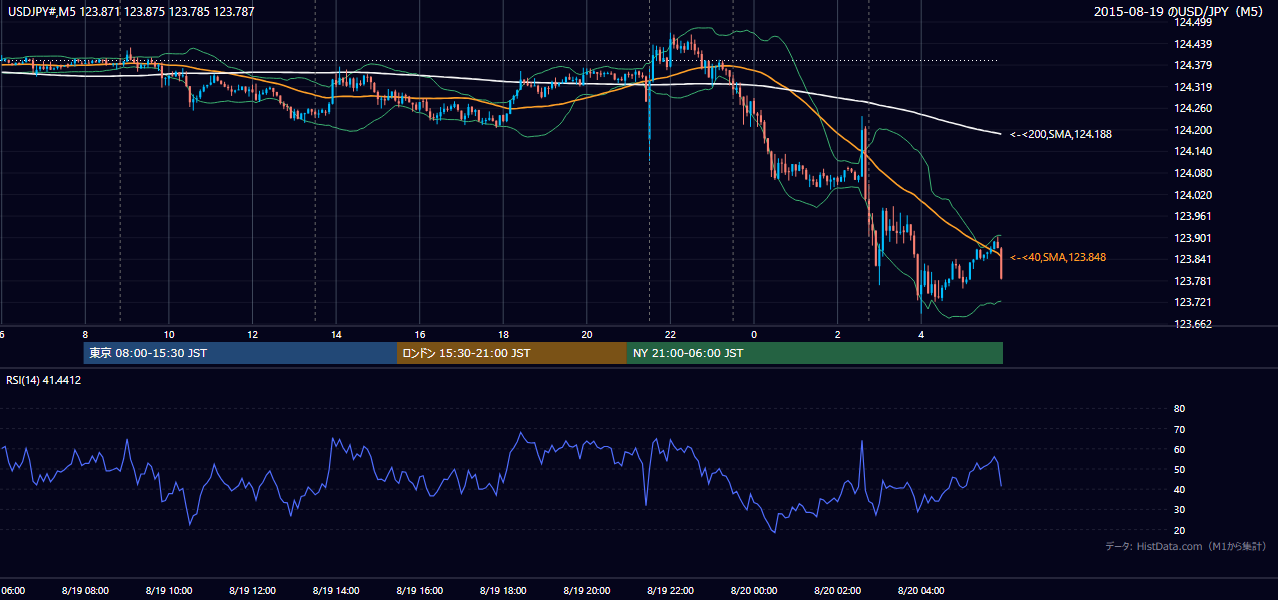Viewport: 1278px width, 600px height.
Task: Click the 8/20 04:00 time label
Action: coord(922,590)
